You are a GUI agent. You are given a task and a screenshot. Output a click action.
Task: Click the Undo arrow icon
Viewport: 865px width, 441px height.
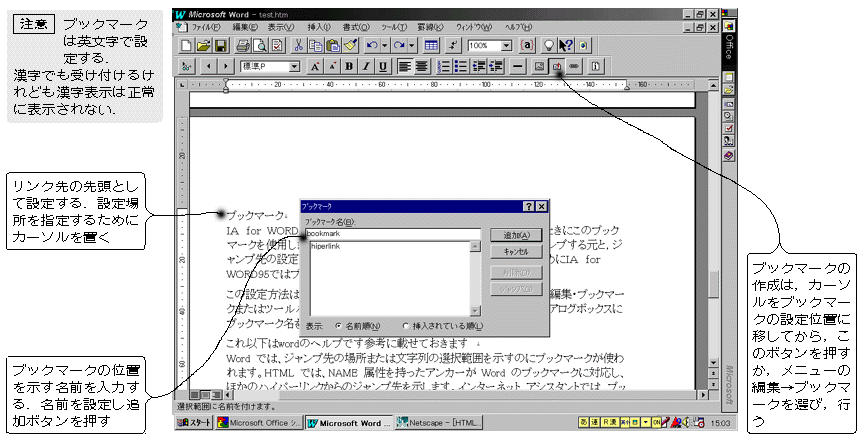coord(372,45)
